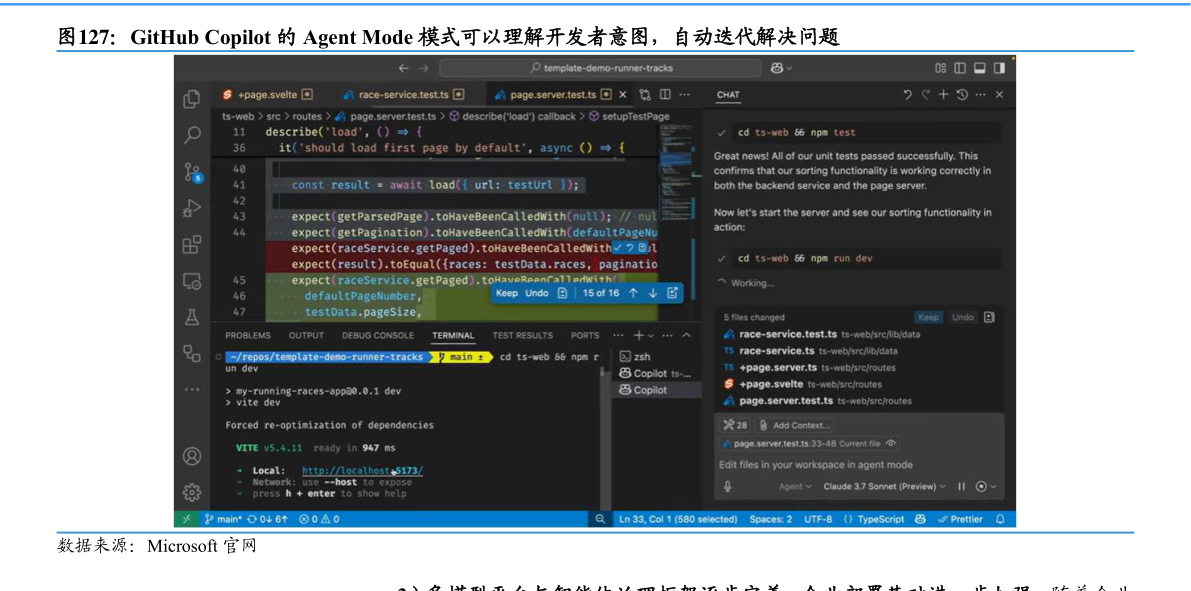This screenshot has height=591, width=1191.
Task: Click the template-demo-runner-tracks search box
Action: tap(600, 68)
